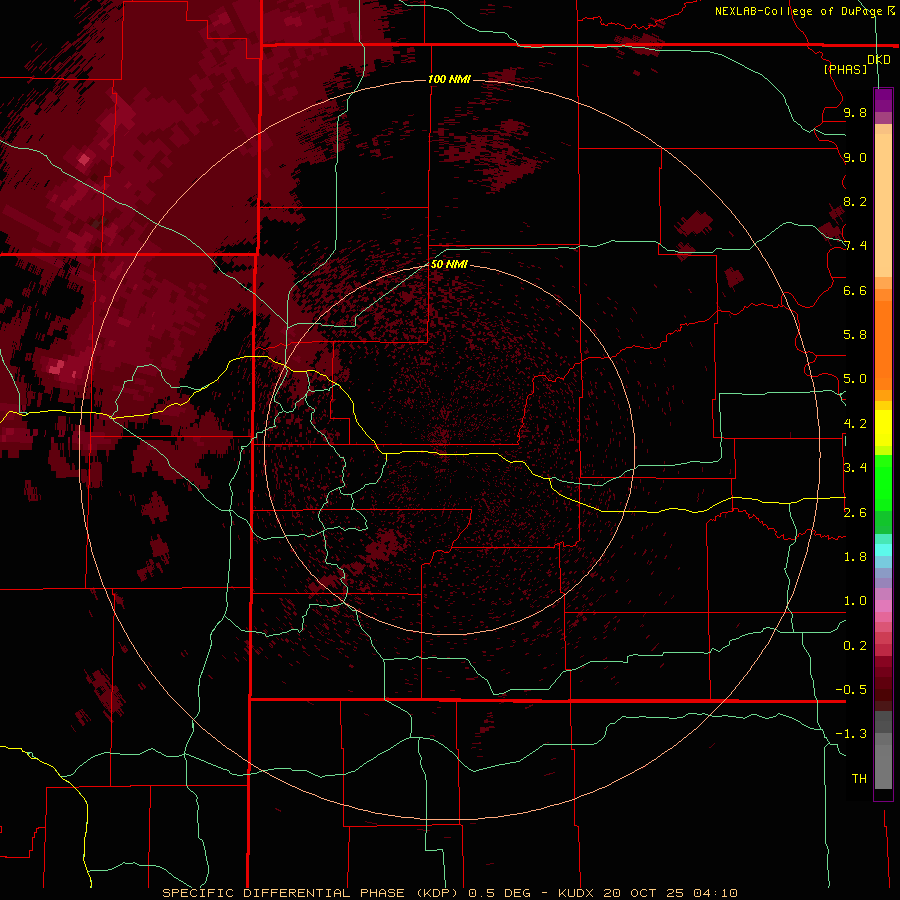Select the 6.6 legend value
The image size is (900, 900).
coord(855,290)
